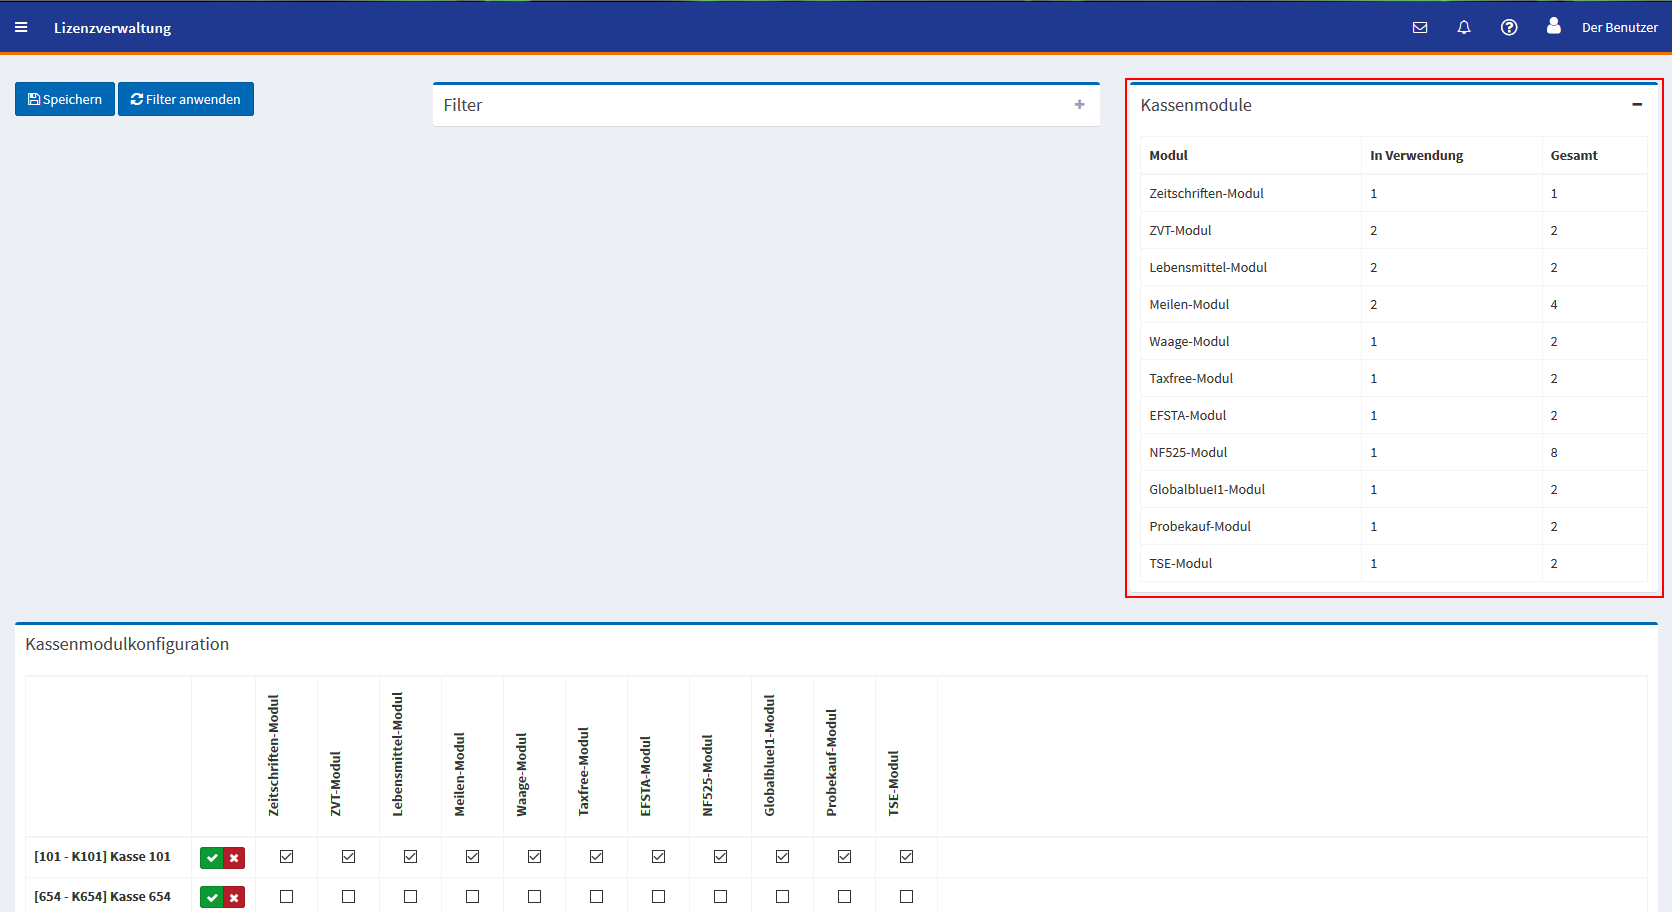The width and height of the screenshot is (1672, 912).
Task: Enable ZVT-Modul for Kasse 654
Action: [x=349, y=897]
